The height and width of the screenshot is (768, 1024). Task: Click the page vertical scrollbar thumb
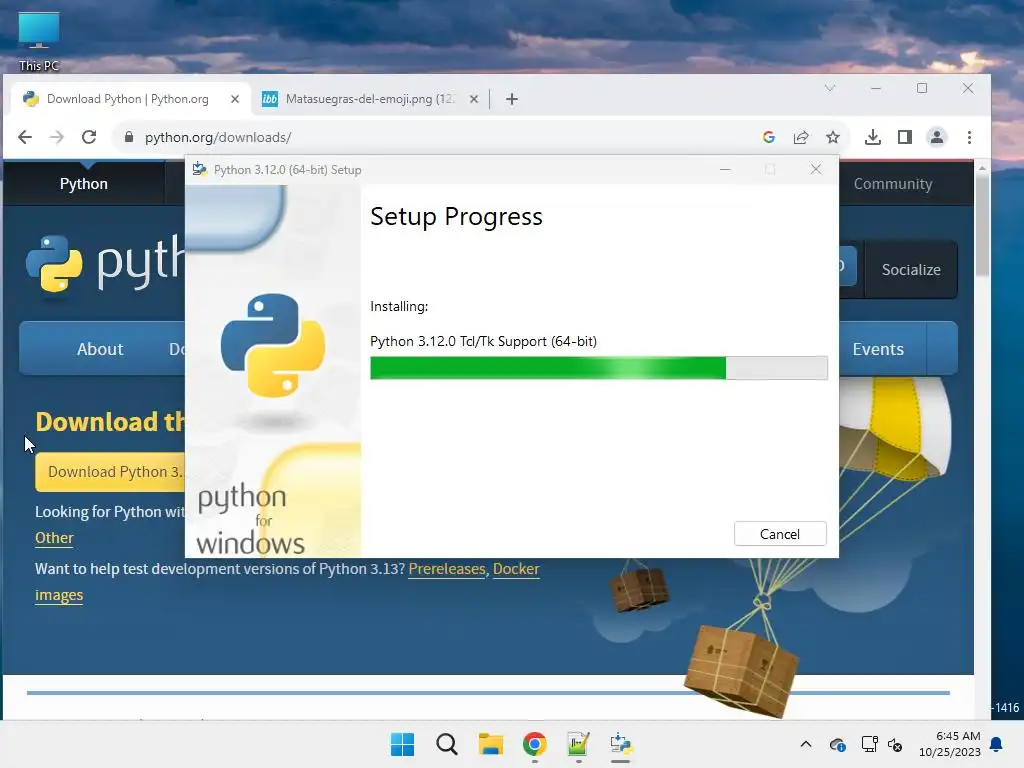[982, 225]
